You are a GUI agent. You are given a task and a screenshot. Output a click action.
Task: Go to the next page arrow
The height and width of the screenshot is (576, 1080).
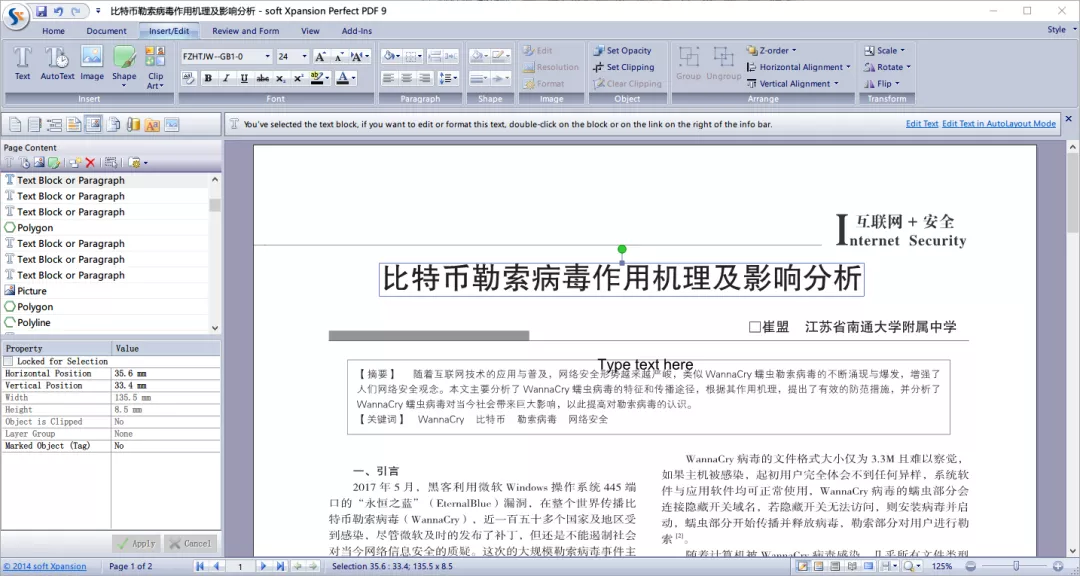[263, 566]
